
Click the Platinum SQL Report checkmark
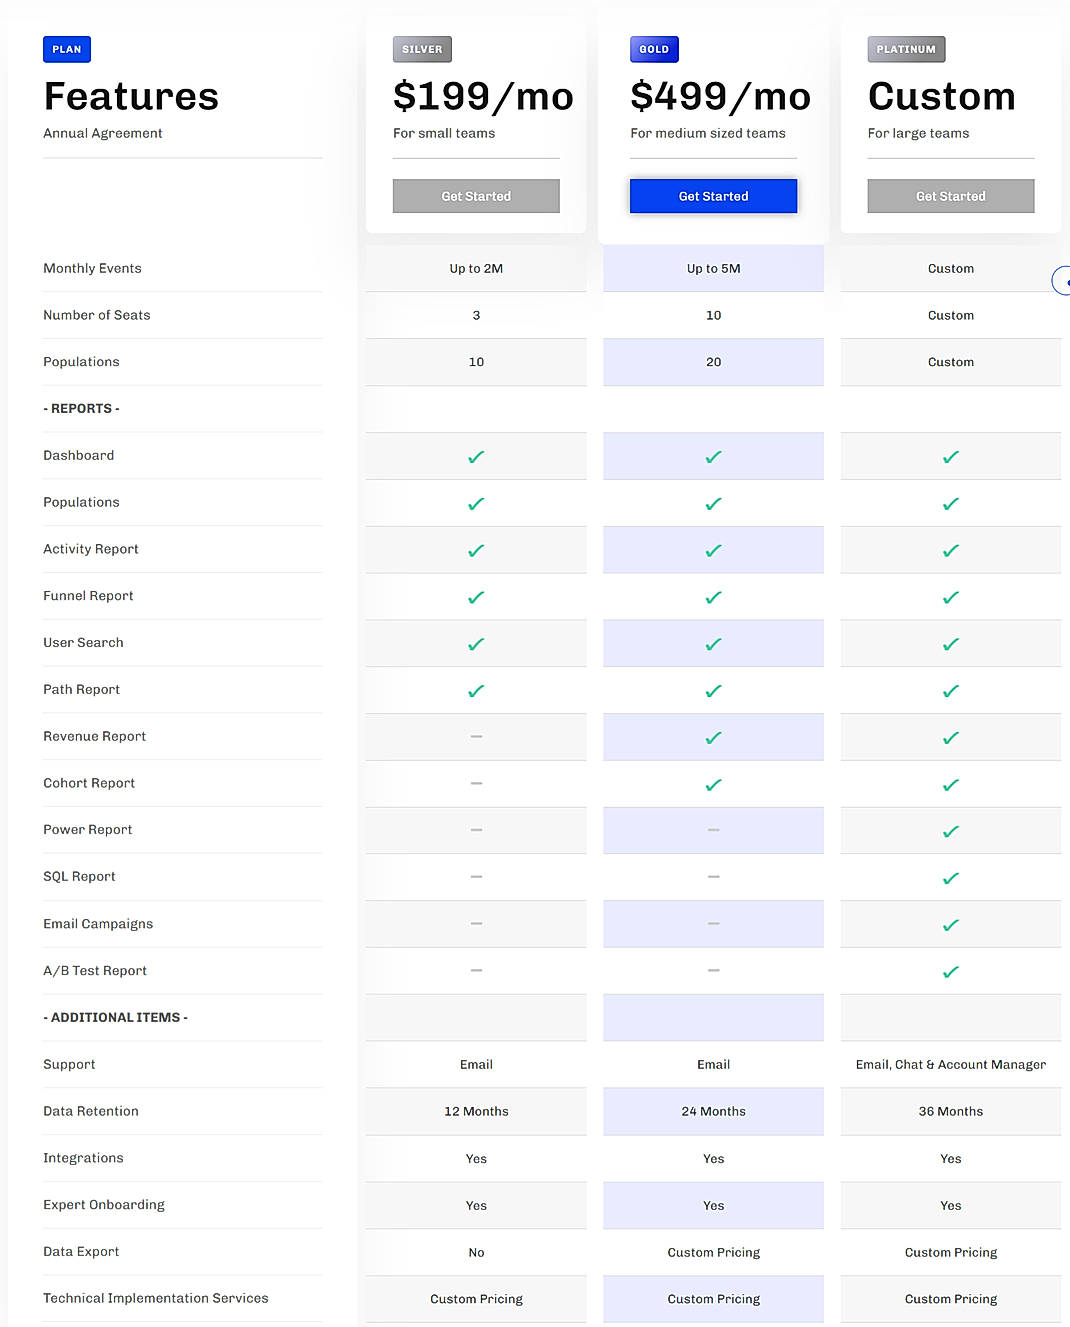point(950,877)
